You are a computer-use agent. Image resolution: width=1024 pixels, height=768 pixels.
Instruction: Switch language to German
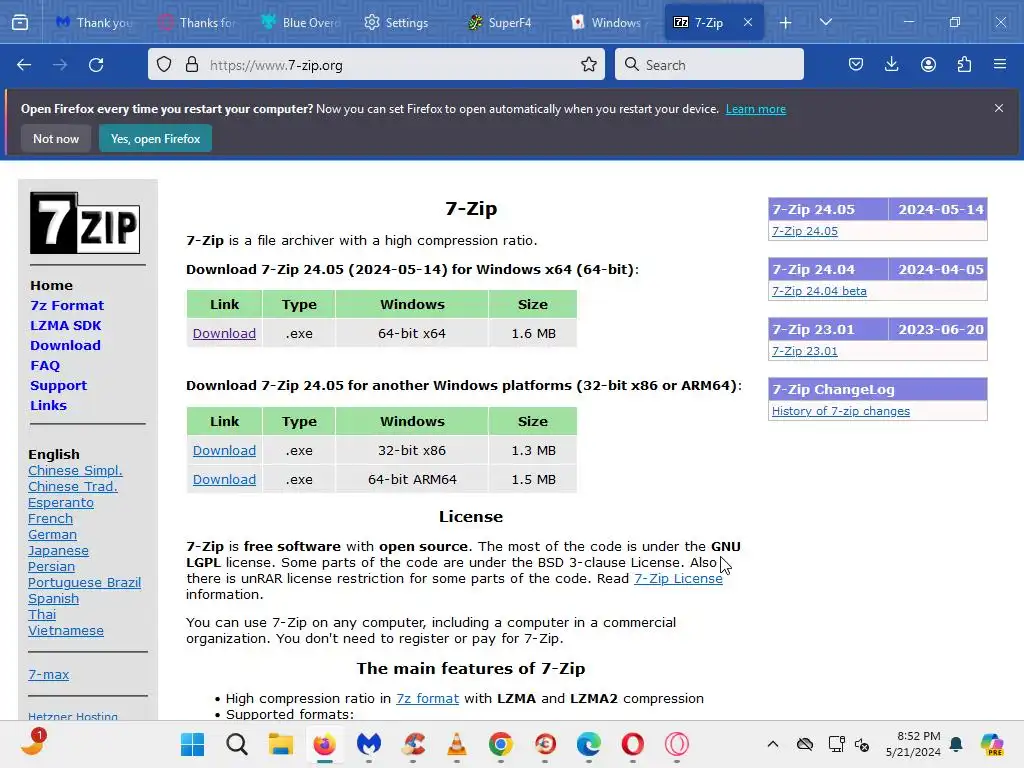52,534
